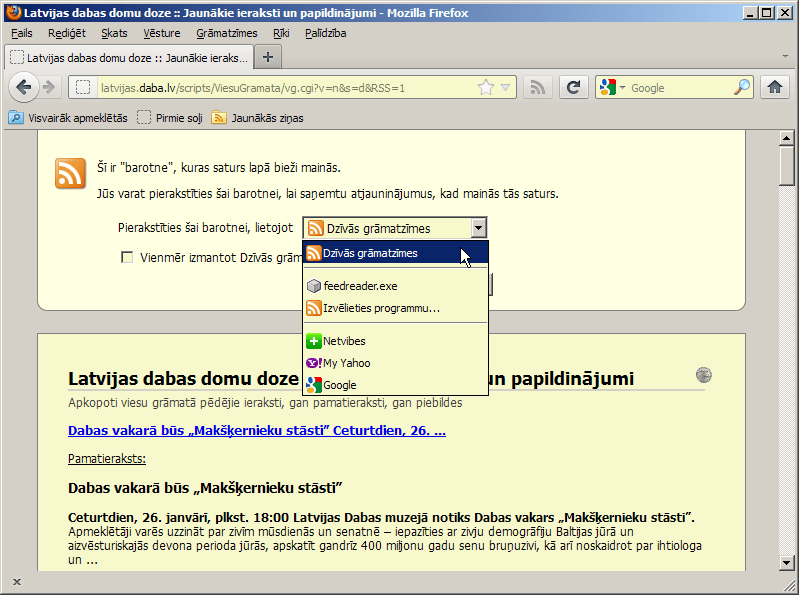Choose feedreader.exe from the list
Viewport: 799px width, 595px height.
[x=395, y=286]
